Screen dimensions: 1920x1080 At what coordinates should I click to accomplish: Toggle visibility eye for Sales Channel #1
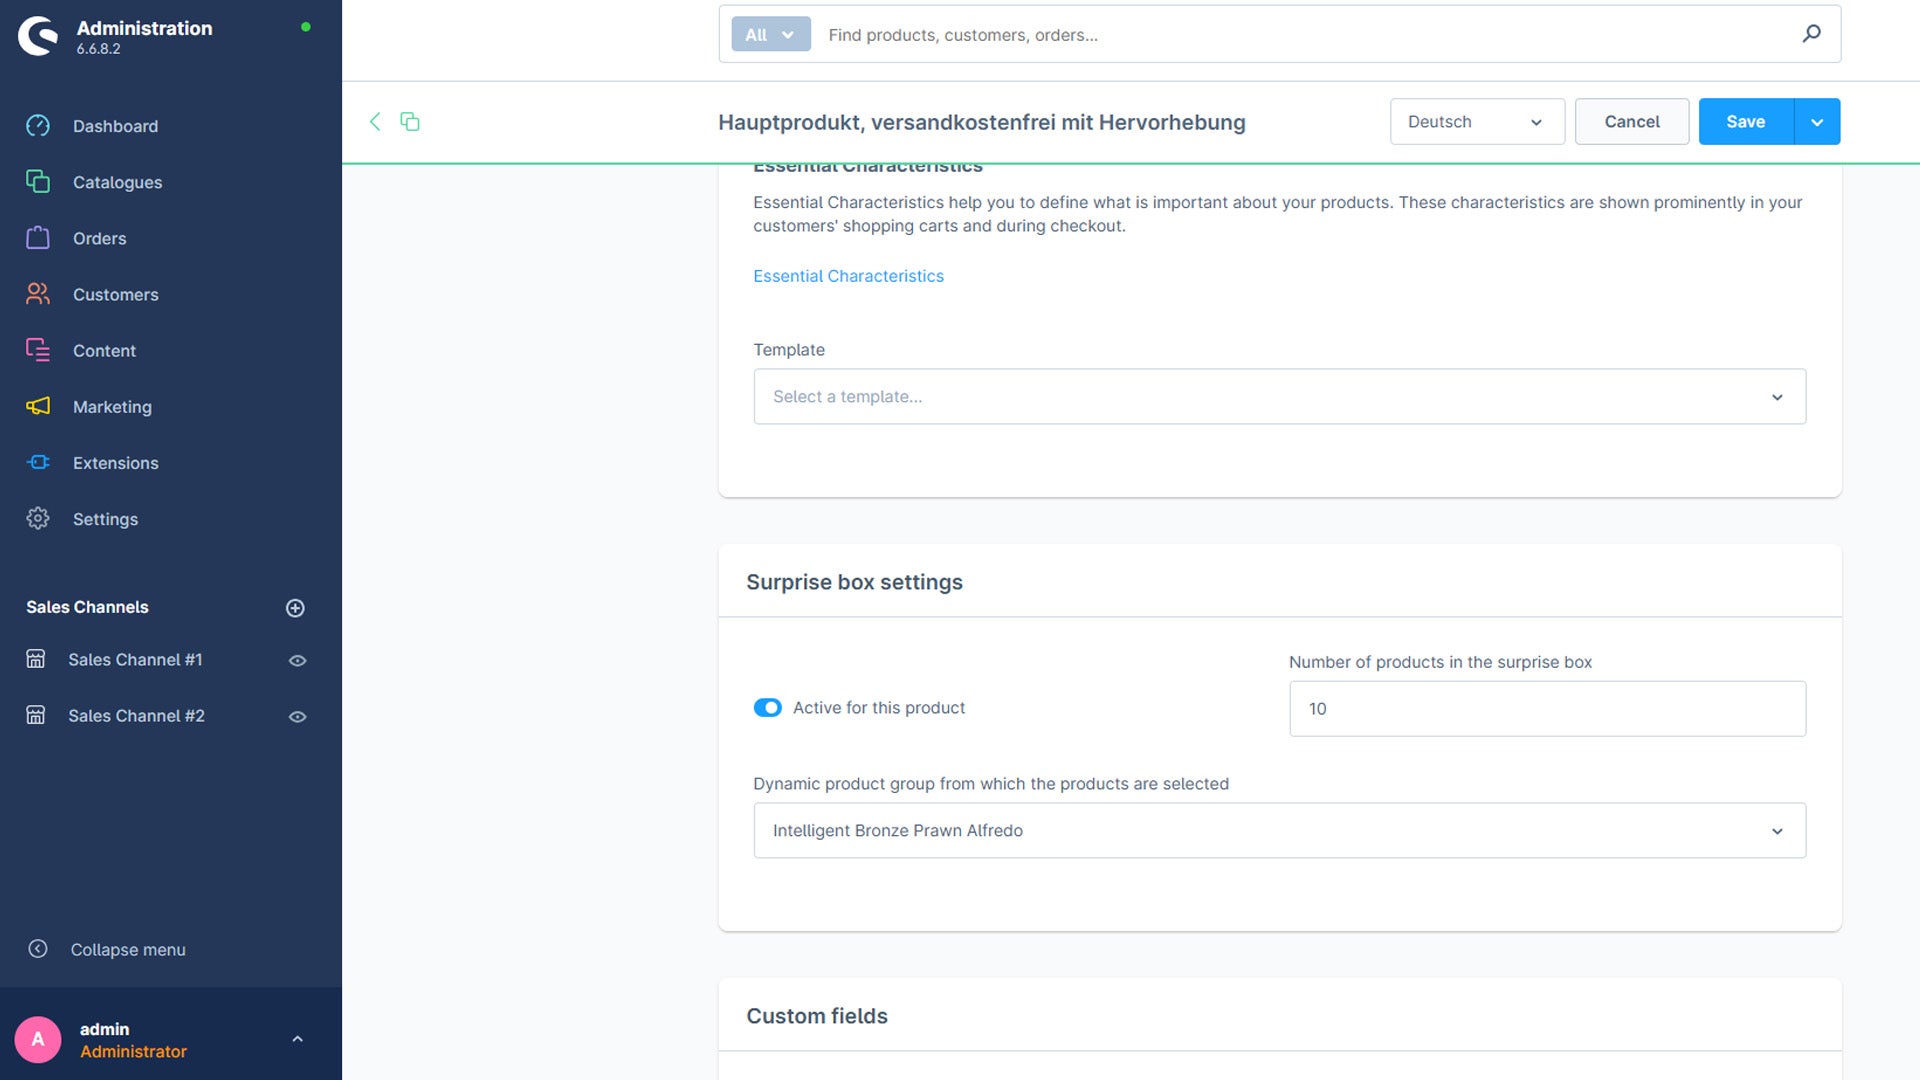click(297, 660)
